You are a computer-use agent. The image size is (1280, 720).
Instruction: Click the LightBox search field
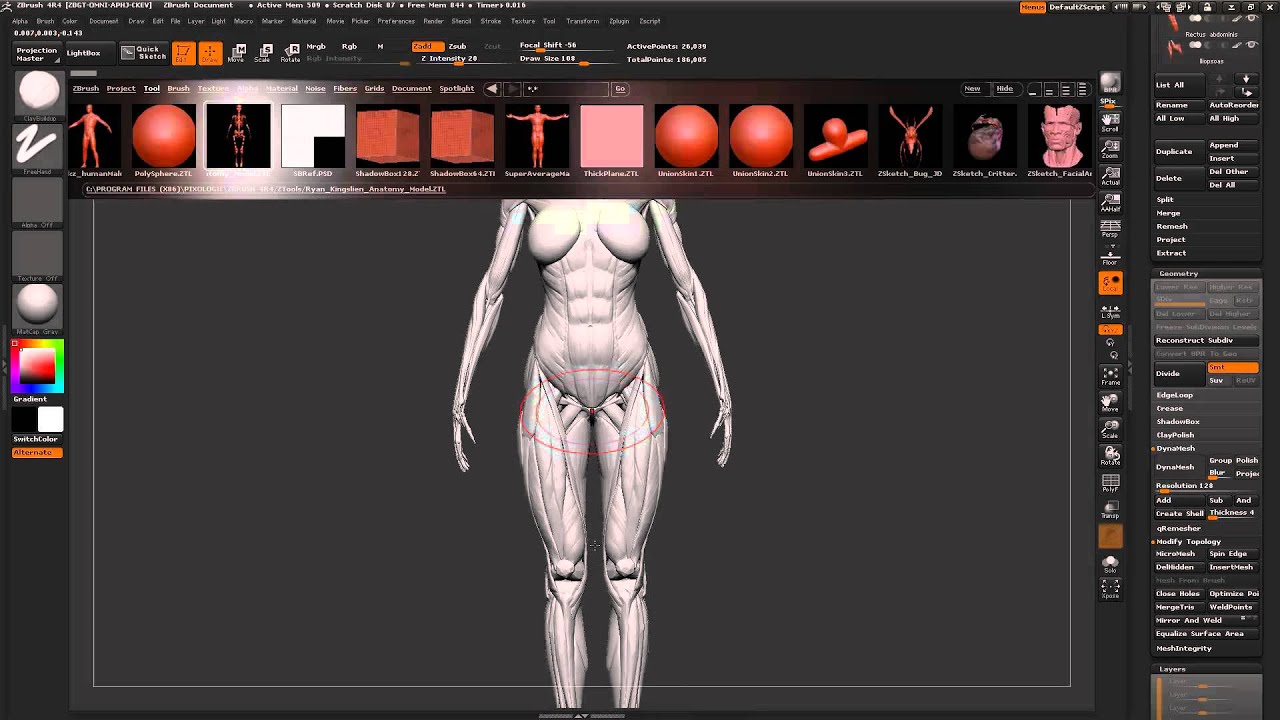click(x=567, y=89)
